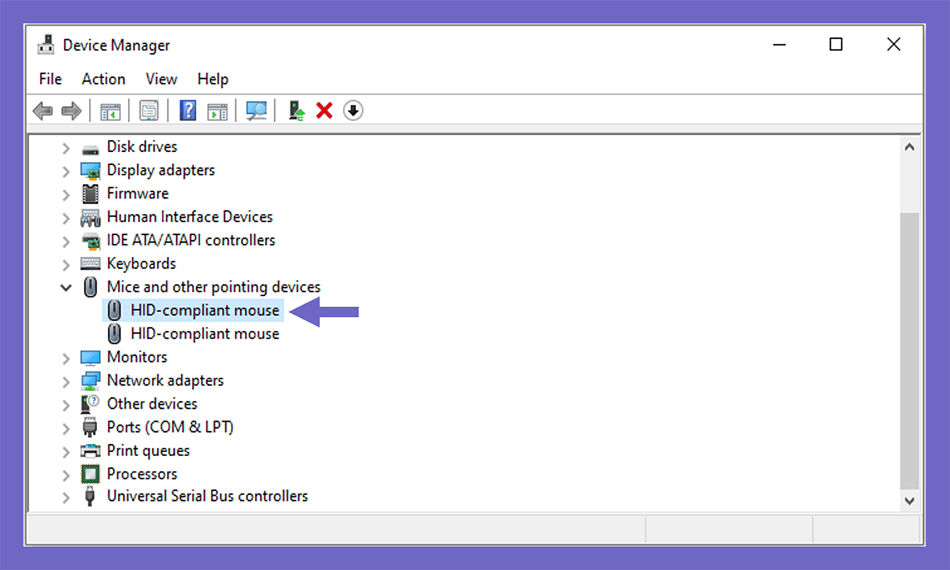This screenshot has width=950, height=570.
Task: Click the Keyboards category icon
Action: 90,263
